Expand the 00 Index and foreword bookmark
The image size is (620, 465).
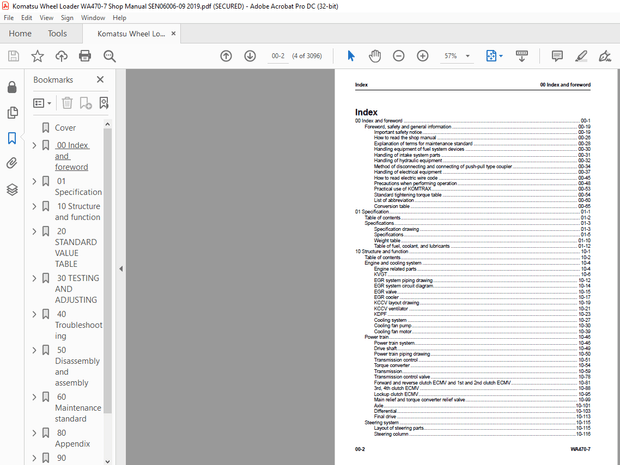[x=34, y=146]
